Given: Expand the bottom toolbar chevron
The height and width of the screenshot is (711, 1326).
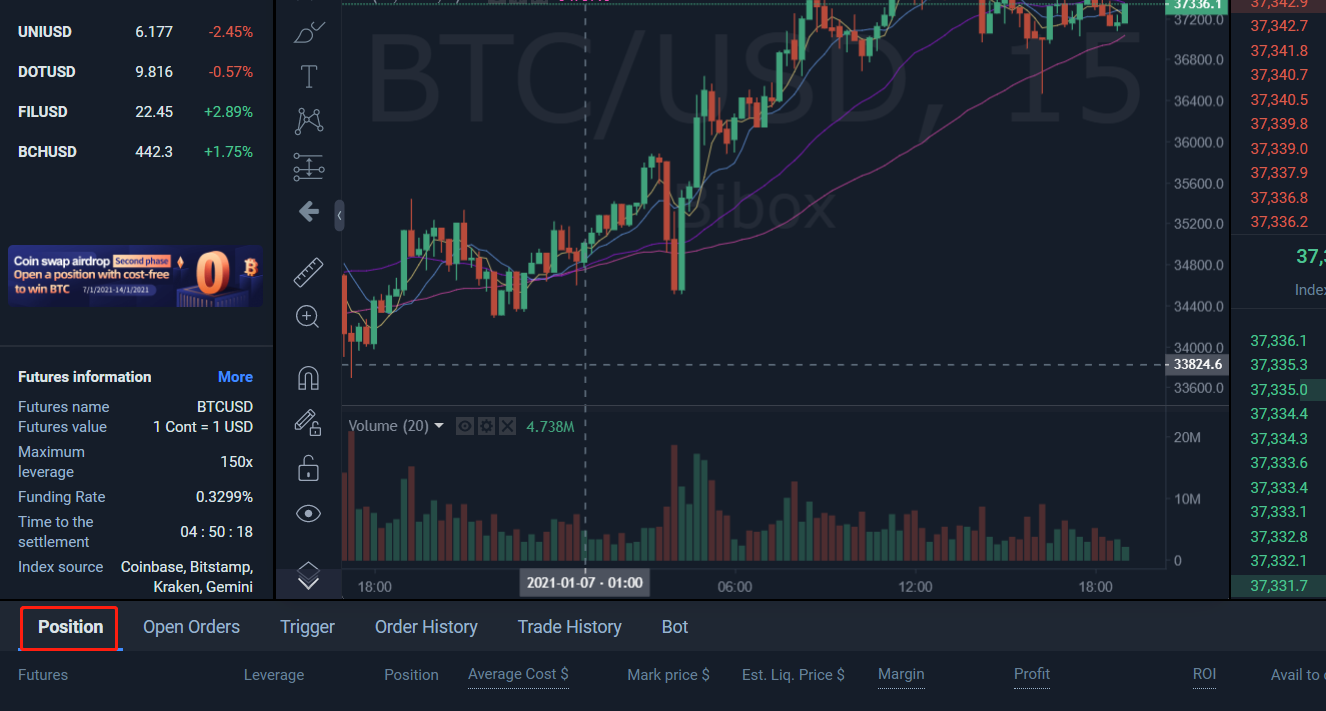Looking at the screenshot, I should (308, 576).
